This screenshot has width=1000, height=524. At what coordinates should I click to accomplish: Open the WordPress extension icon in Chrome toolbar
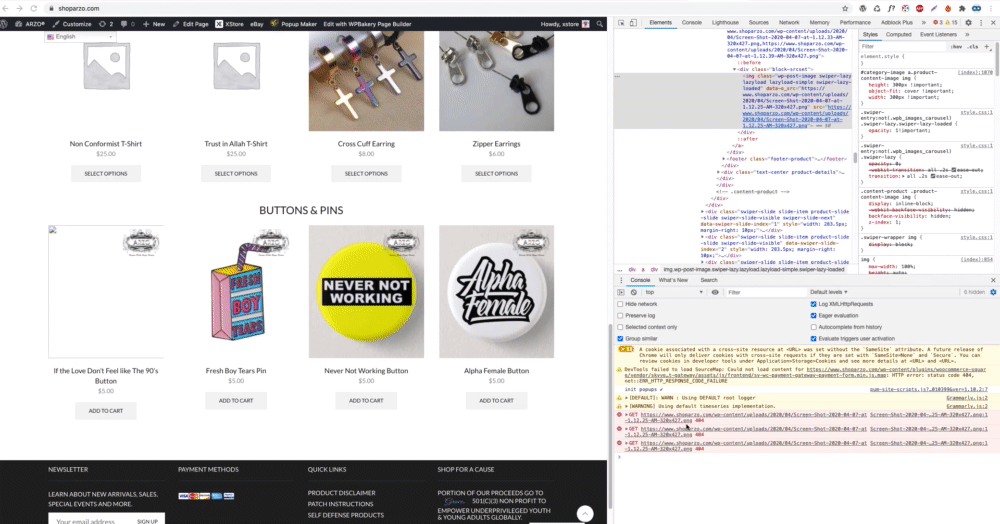coord(862,8)
